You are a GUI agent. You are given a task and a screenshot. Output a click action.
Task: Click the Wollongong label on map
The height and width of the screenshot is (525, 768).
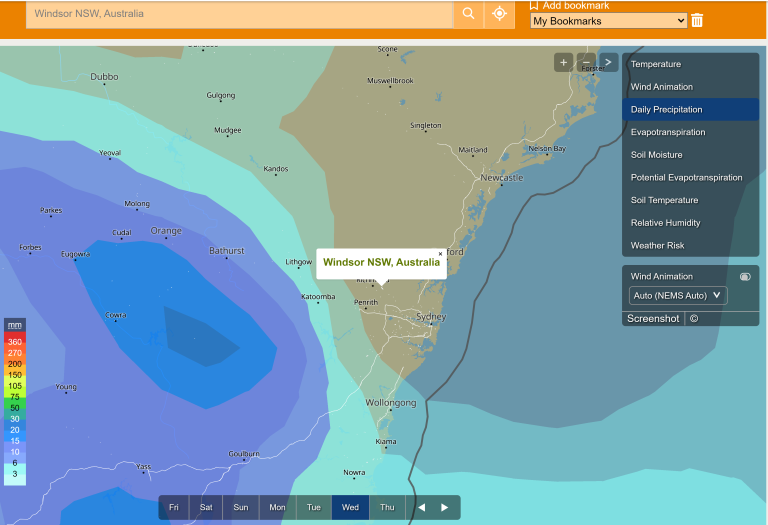coord(391,403)
